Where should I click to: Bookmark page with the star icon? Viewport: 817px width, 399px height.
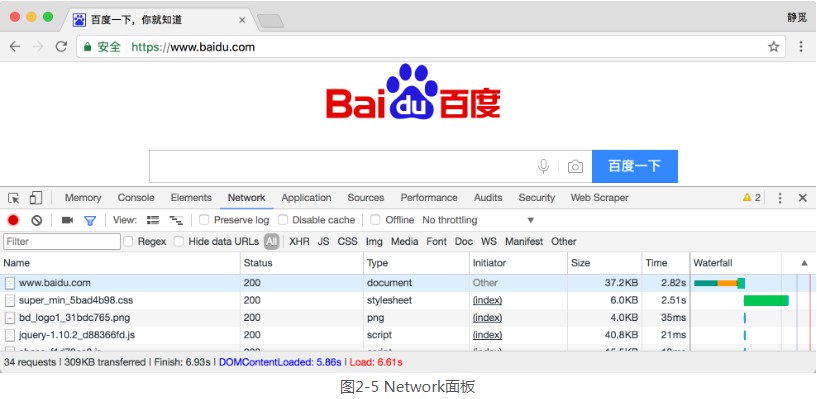[774, 47]
